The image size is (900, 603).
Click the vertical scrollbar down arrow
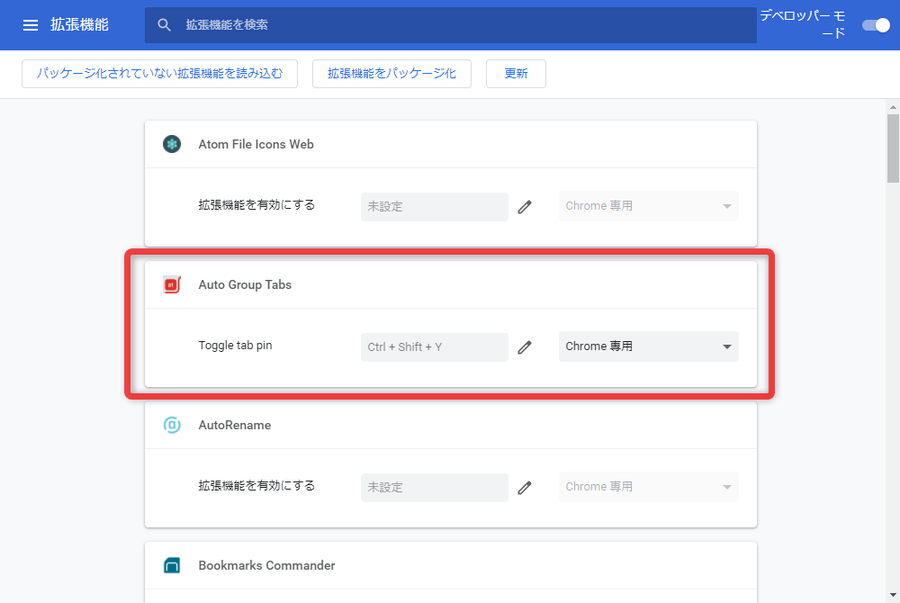click(x=893, y=595)
